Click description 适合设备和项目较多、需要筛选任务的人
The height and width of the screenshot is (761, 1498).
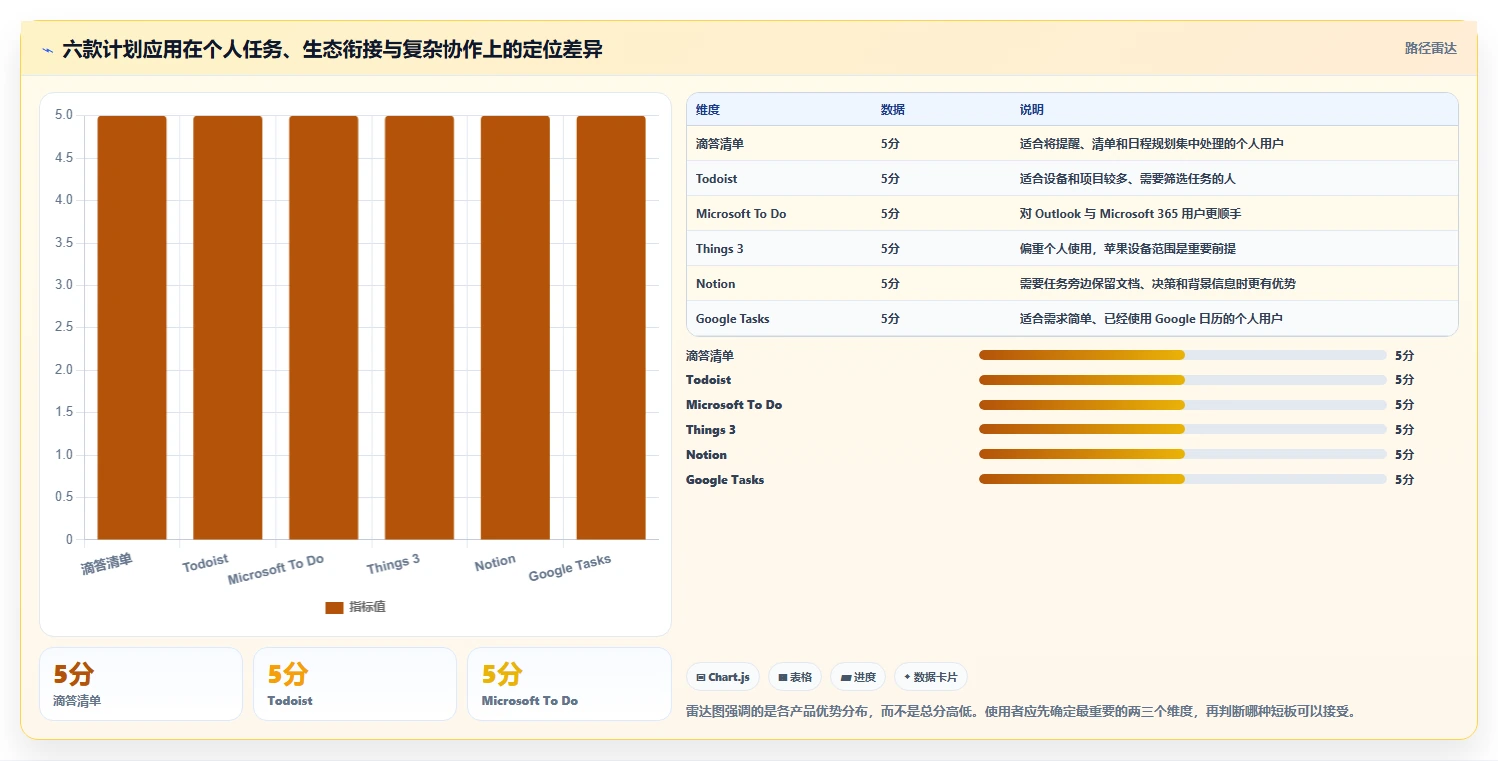(x=1128, y=179)
